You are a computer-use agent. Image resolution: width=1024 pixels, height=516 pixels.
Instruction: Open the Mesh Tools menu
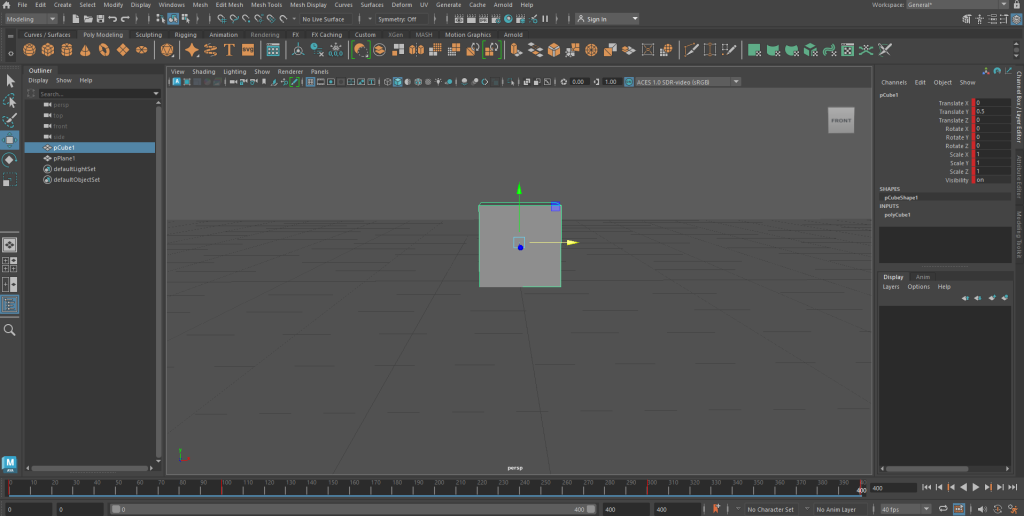pyautogui.click(x=266, y=5)
